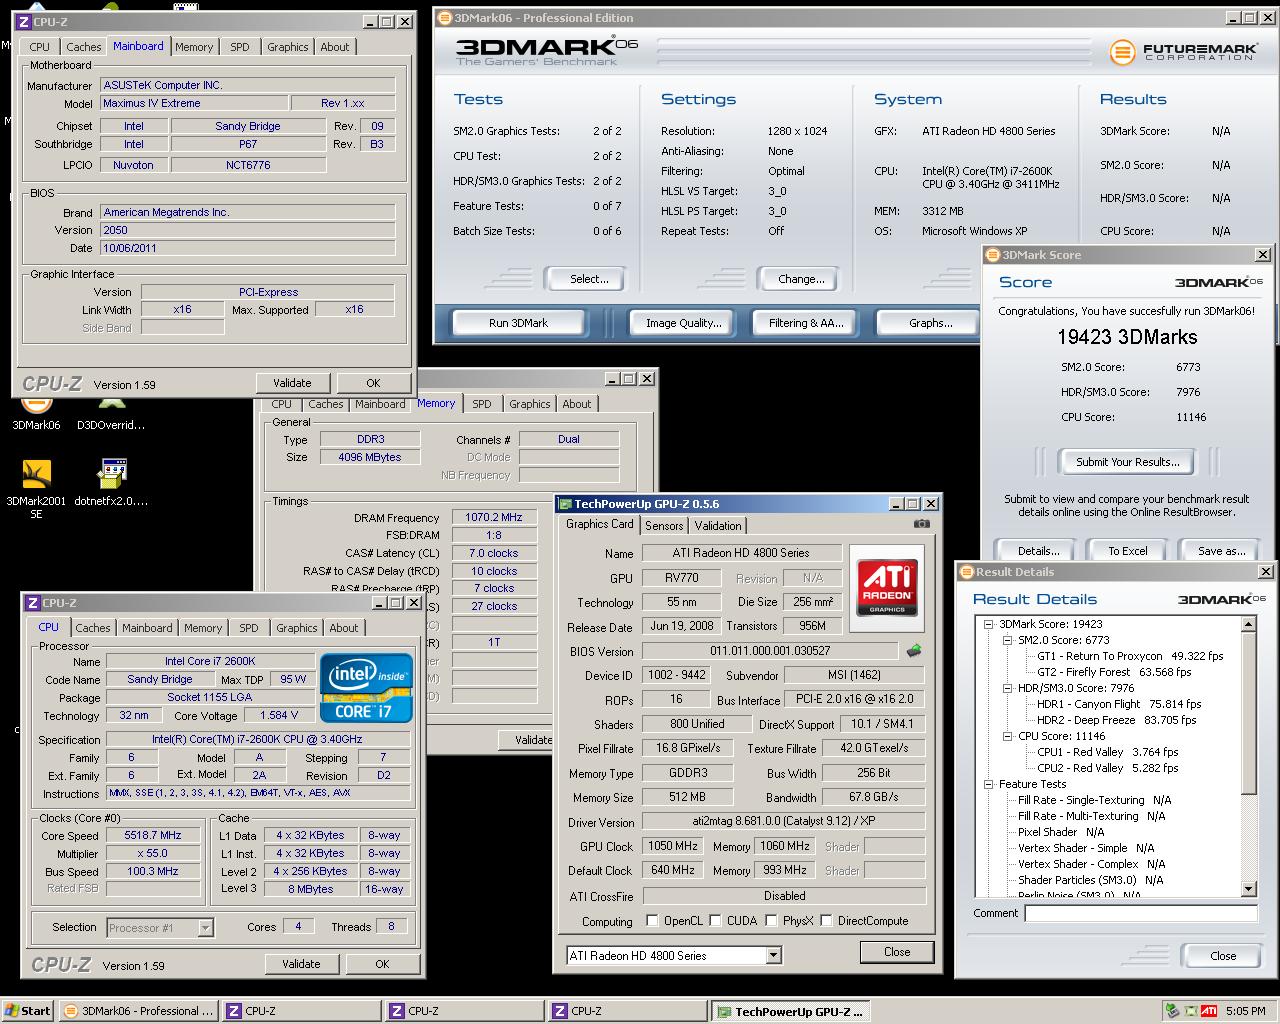This screenshot has height=1024, width=1280.
Task: Open the 3DMark2001 SE desktop icon
Action: [x=36, y=475]
